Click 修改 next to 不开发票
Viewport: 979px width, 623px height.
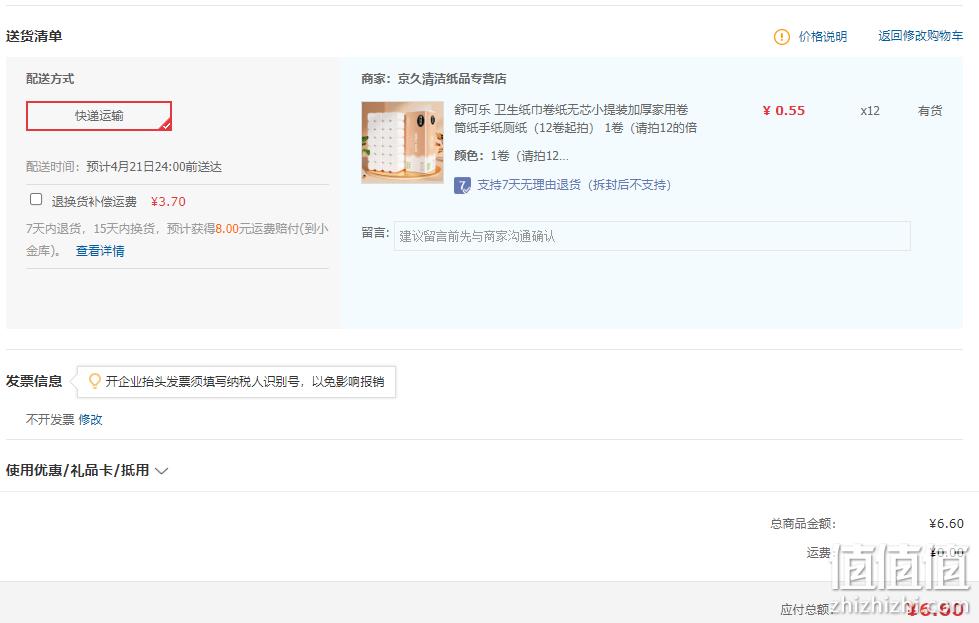[x=90, y=419]
